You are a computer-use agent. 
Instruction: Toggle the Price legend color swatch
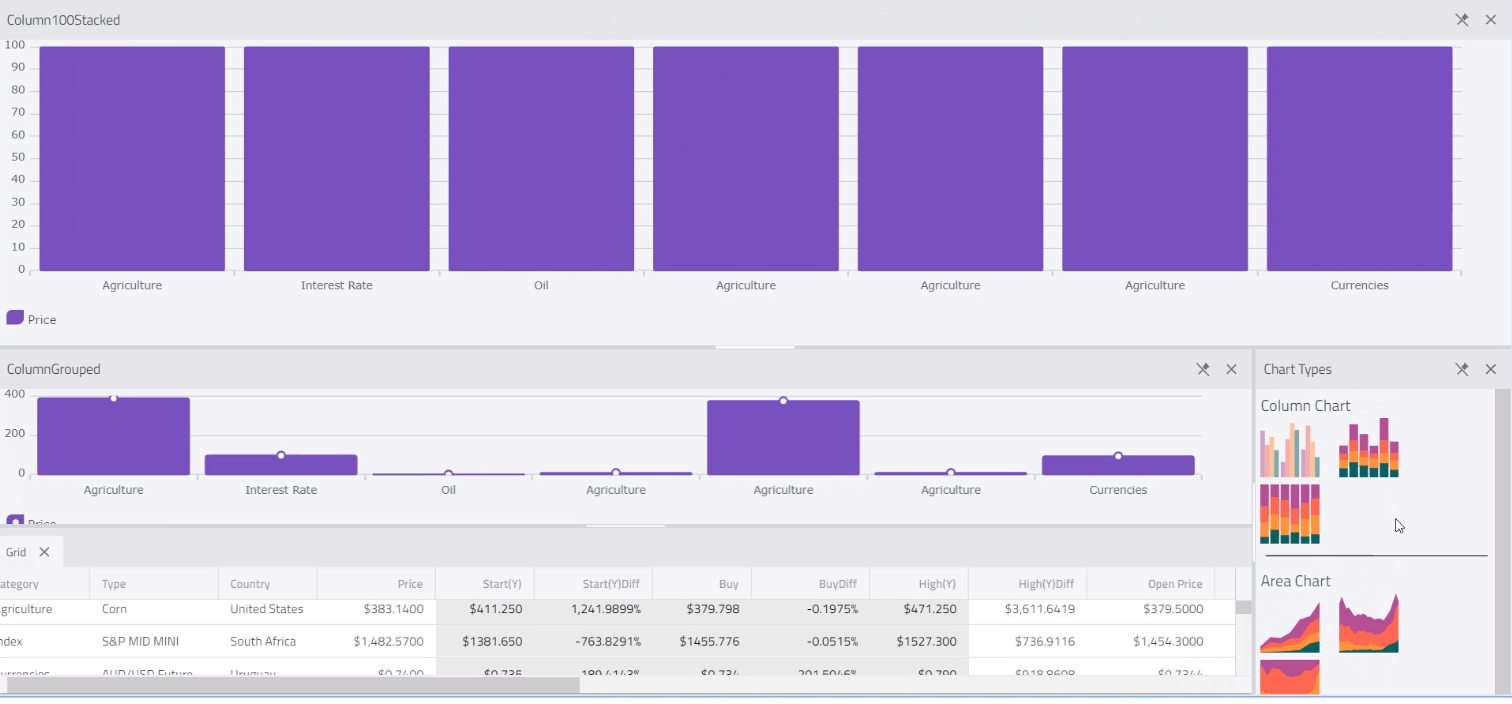(14, 318)
